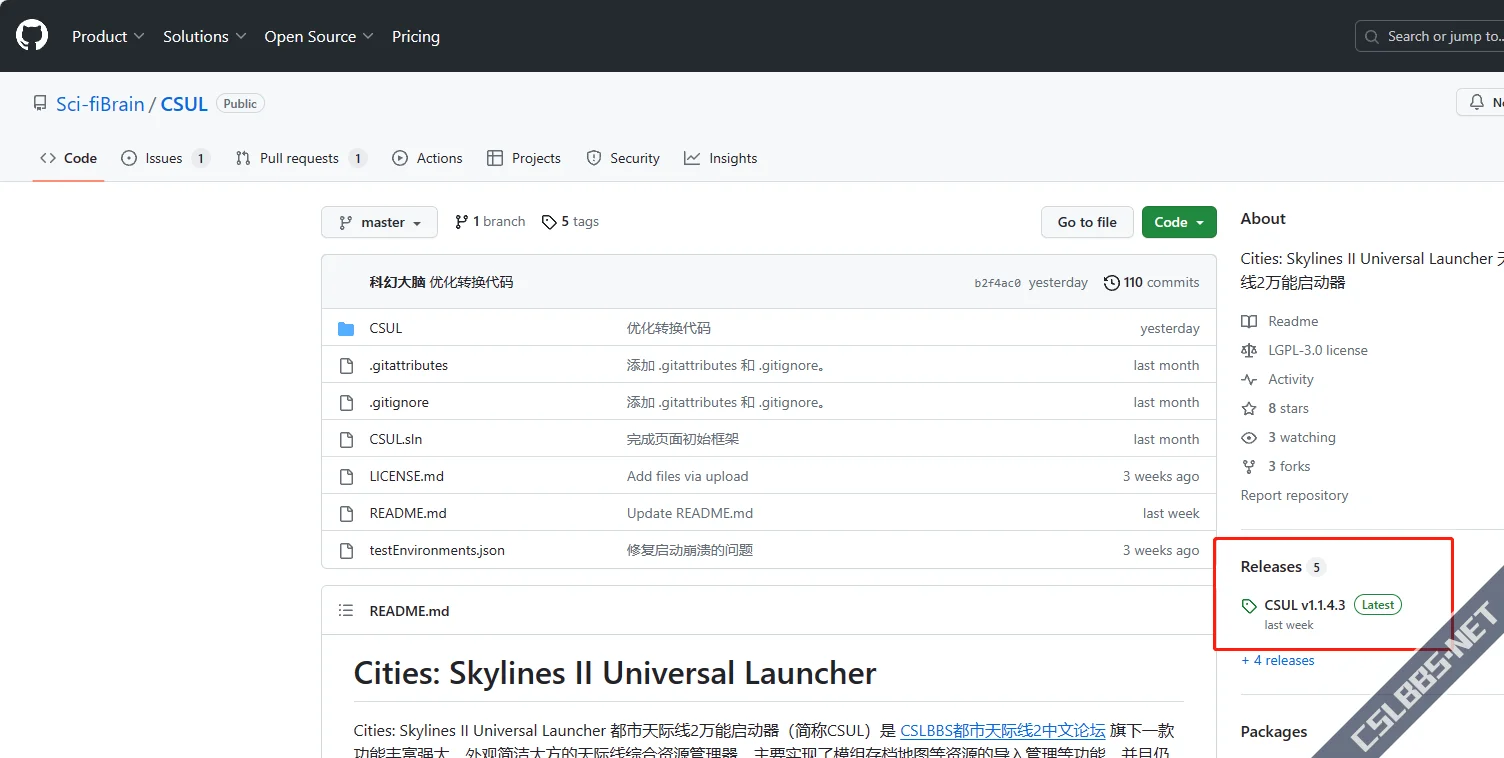
Task: Open README.md in the file list
Action: click(x=408, y=513)
